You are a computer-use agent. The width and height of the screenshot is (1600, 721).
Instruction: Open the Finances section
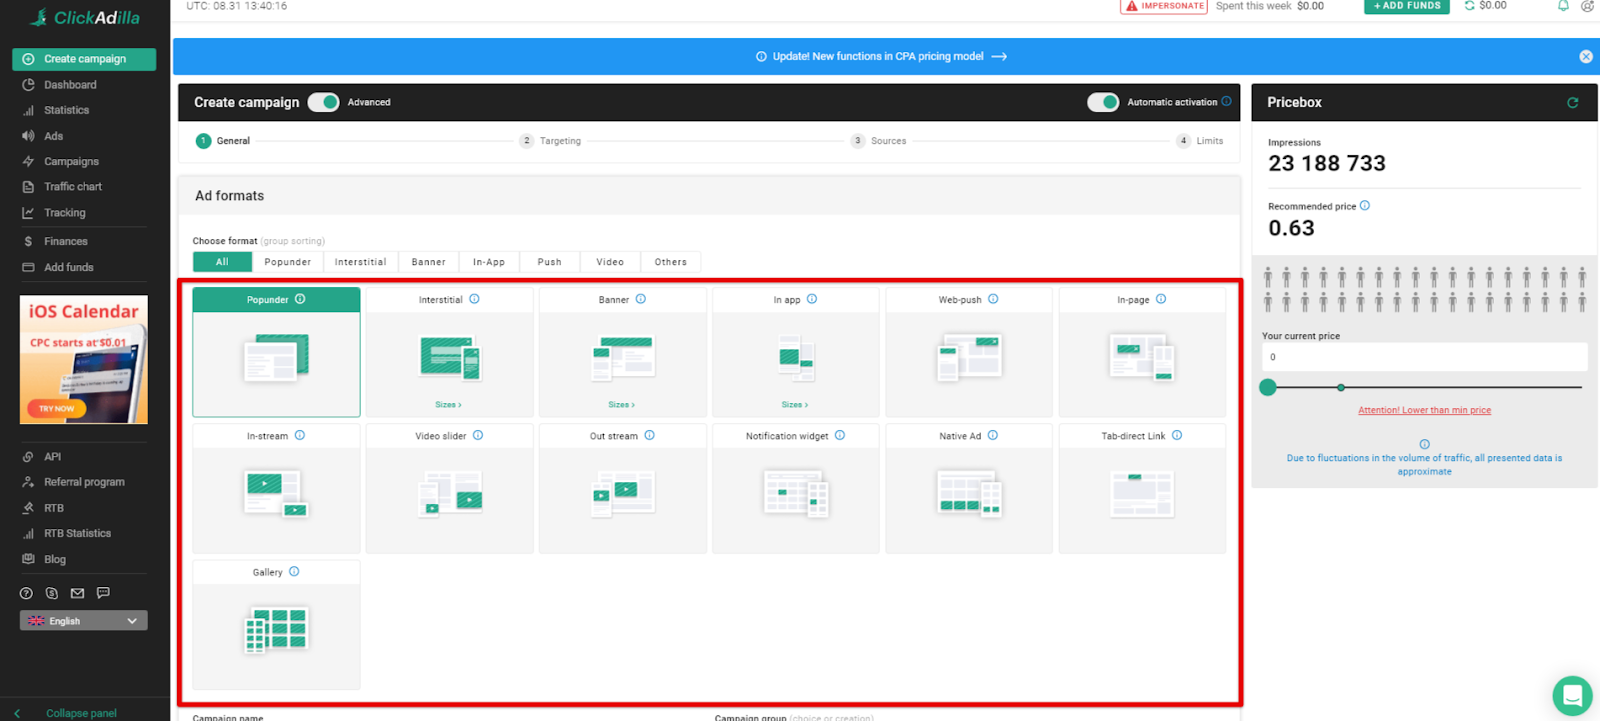pyautogui.click(x=65, y=241)
